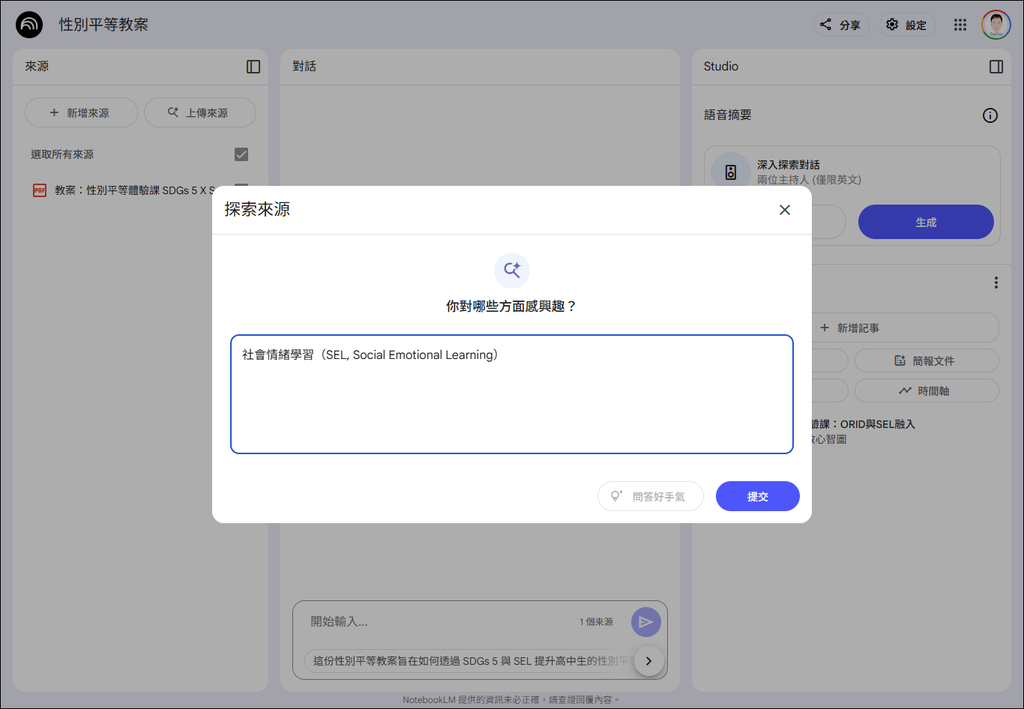Open the Google apps launcher grid

click(958, 24)
